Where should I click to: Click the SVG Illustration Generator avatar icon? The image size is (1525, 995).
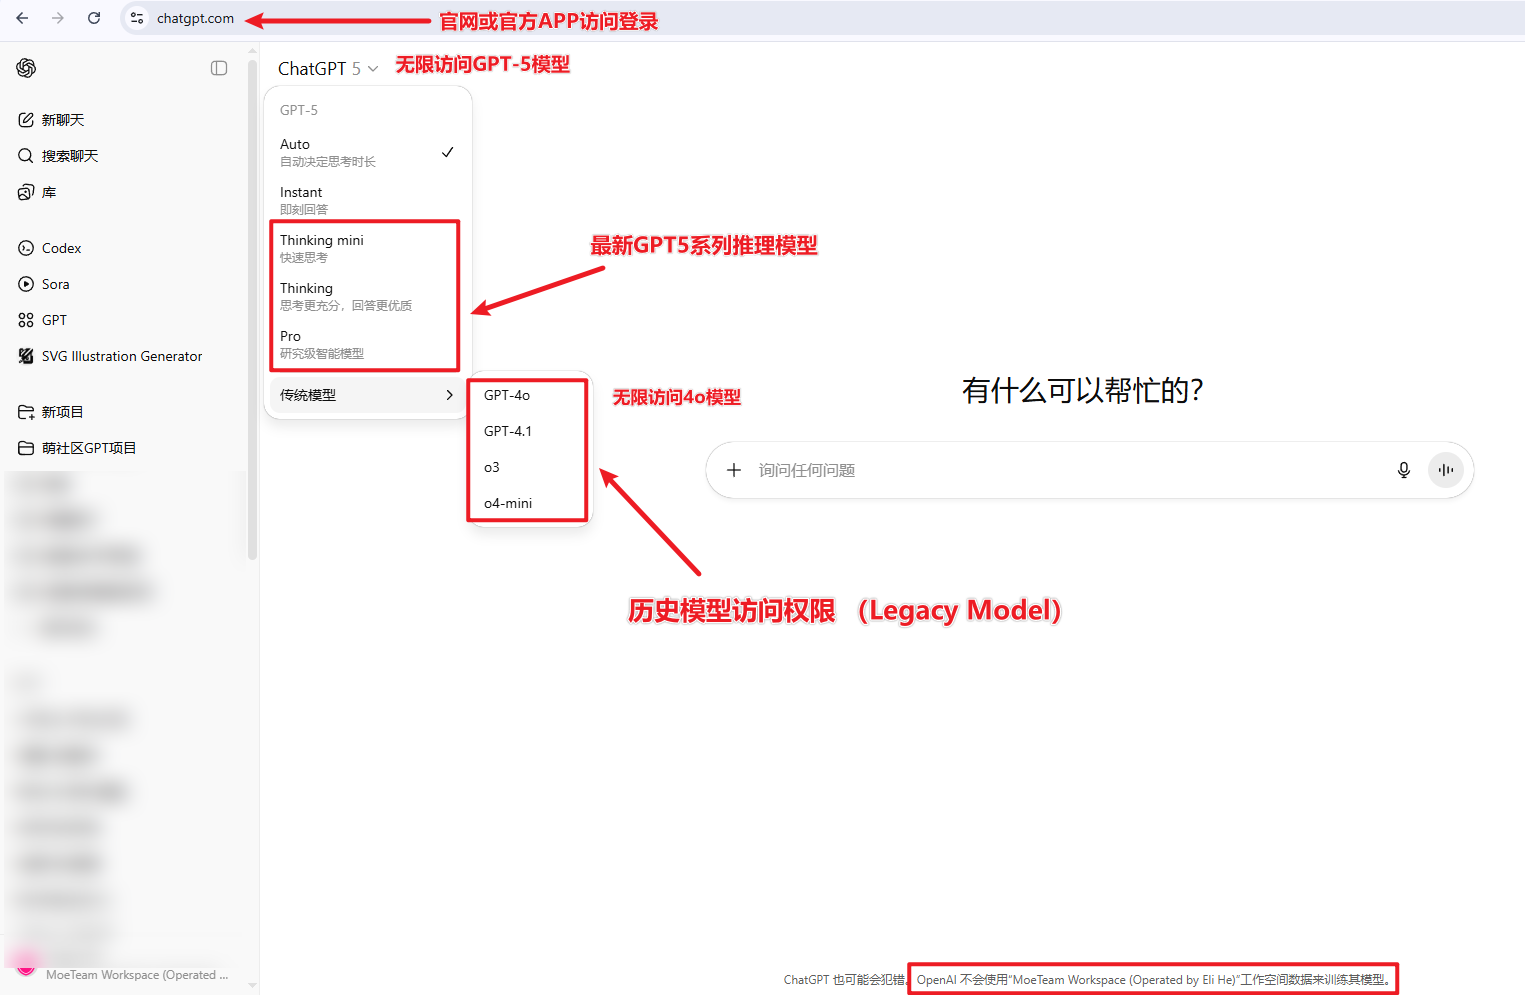pos(26,356)
